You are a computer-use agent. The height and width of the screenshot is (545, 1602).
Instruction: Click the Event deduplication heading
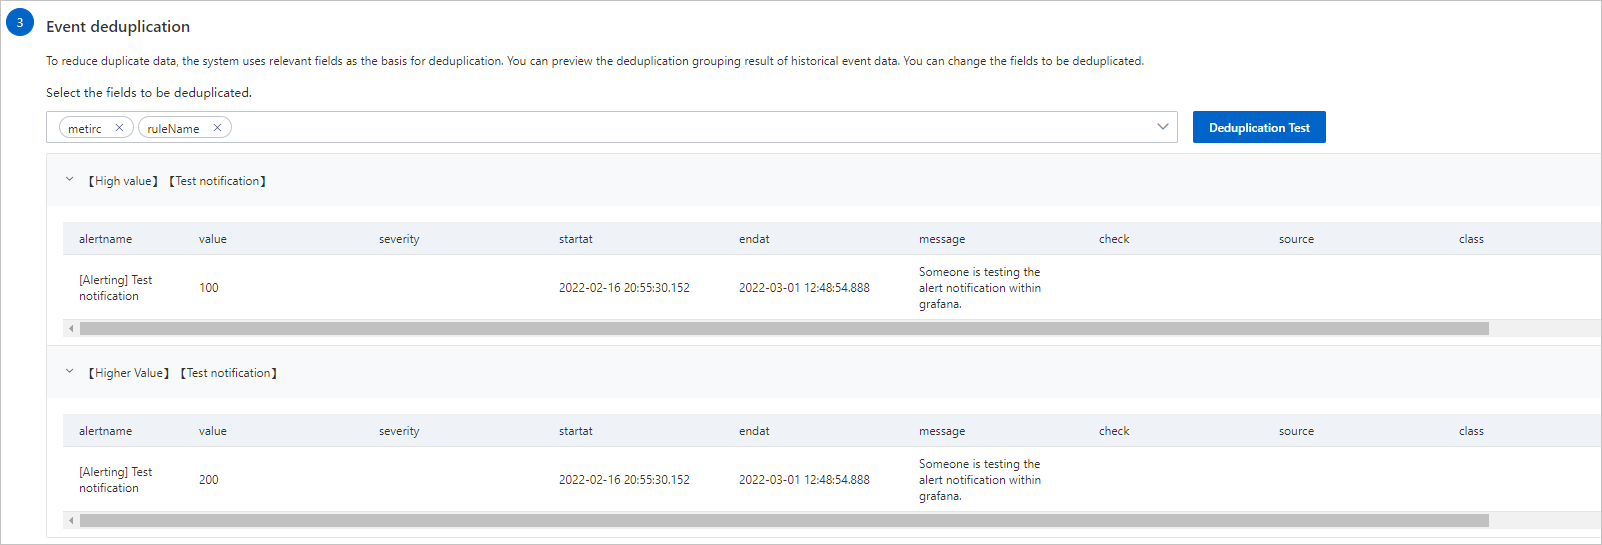pos(118,27)
